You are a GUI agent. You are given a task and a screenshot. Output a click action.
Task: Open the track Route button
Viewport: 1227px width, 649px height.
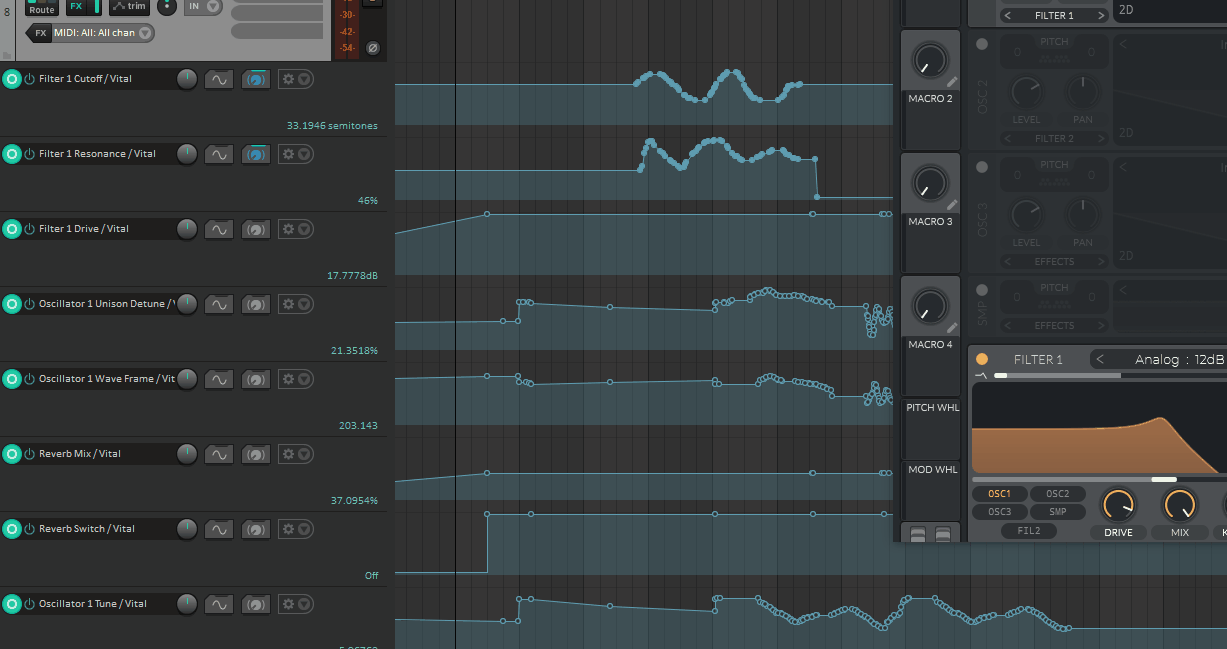tap(42, 7)
